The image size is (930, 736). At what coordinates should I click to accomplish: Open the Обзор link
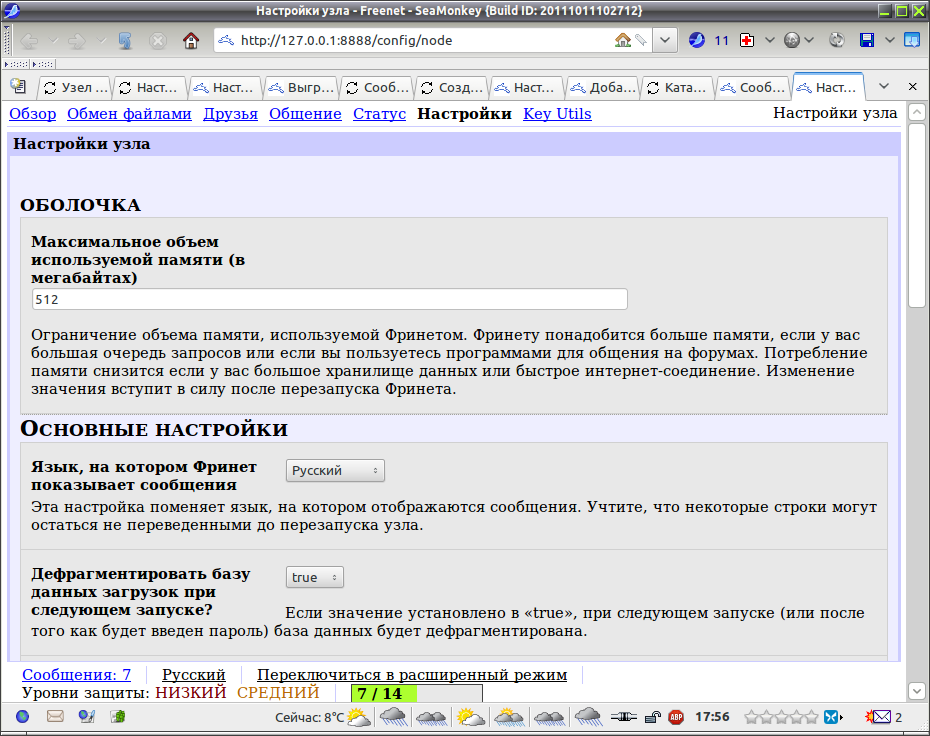[33, 114]
